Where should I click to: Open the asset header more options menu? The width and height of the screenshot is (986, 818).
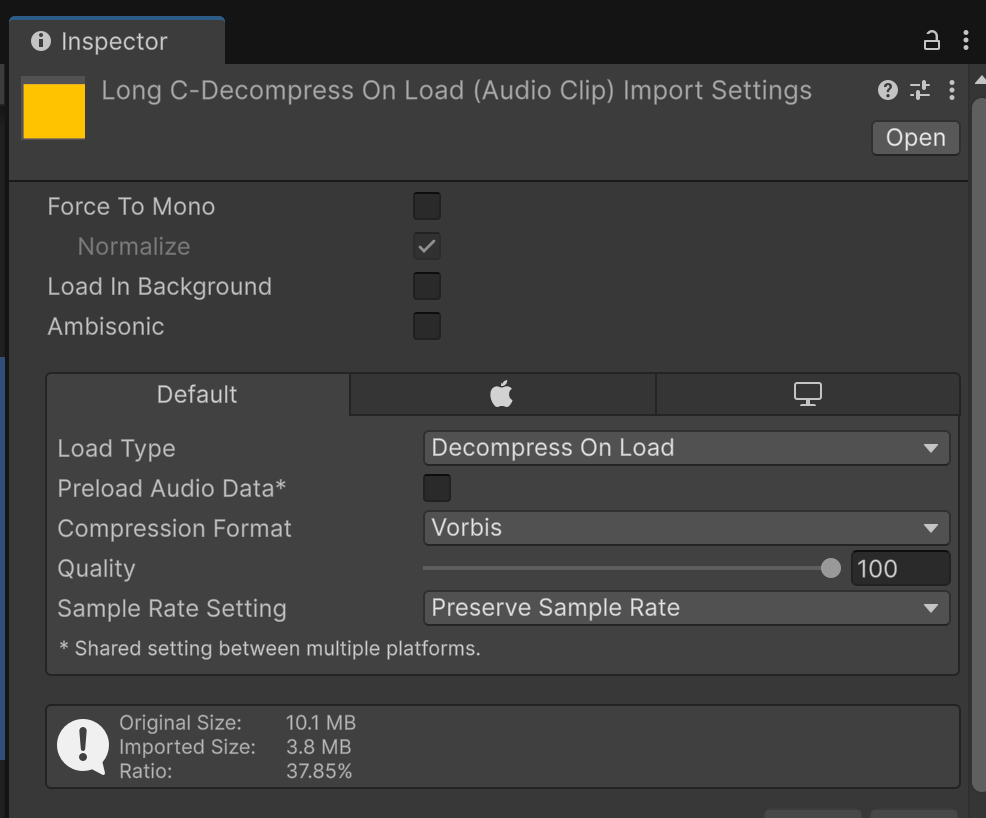coord(951,91)
